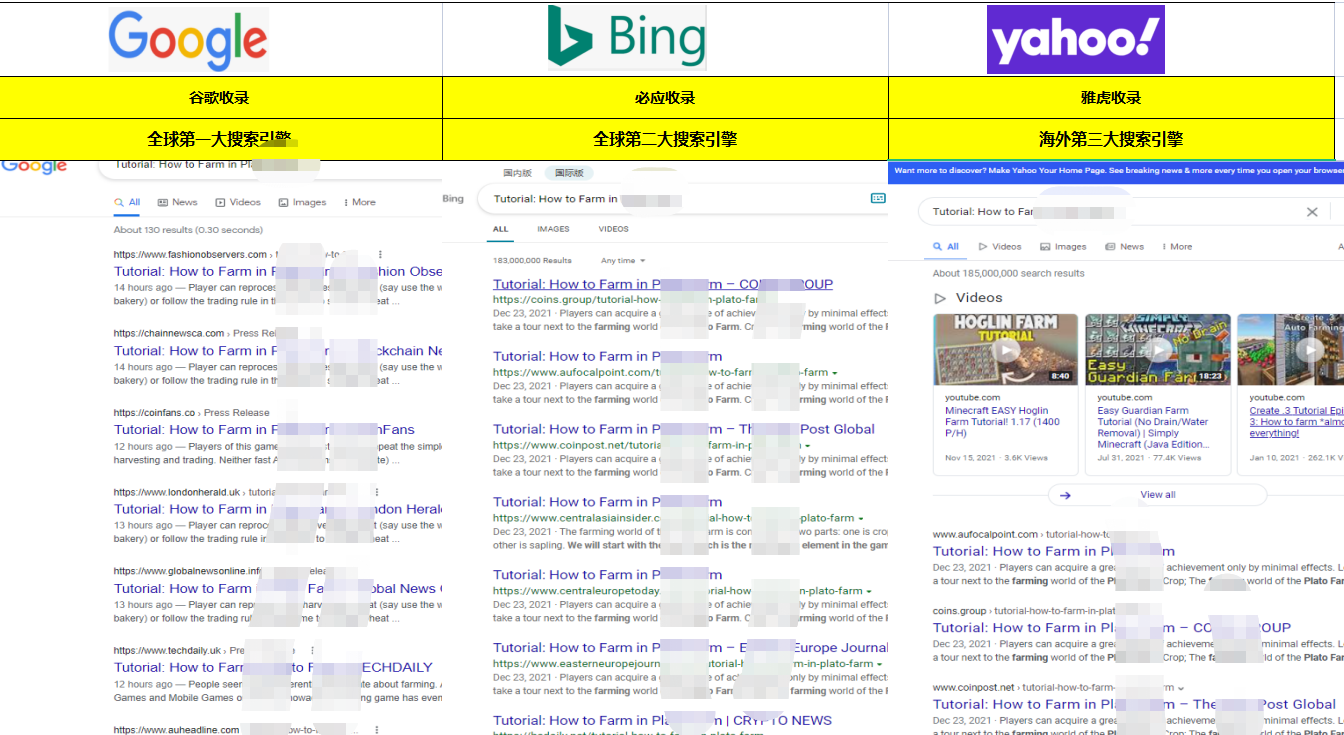The width and height of the screenshot is (1344, 735).
Task: Open the techdaily.uk result title in Google
Action: 273,668
